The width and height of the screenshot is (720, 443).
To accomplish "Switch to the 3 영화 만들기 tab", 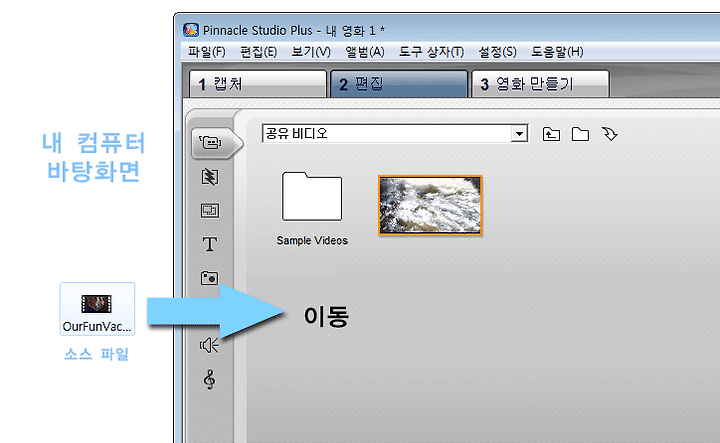I will click(540, 84).
